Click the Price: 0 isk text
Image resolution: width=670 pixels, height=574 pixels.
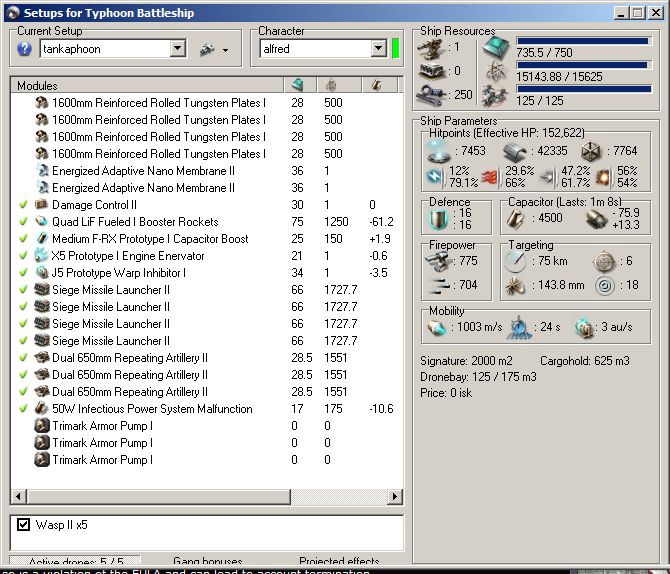[446, 393]
